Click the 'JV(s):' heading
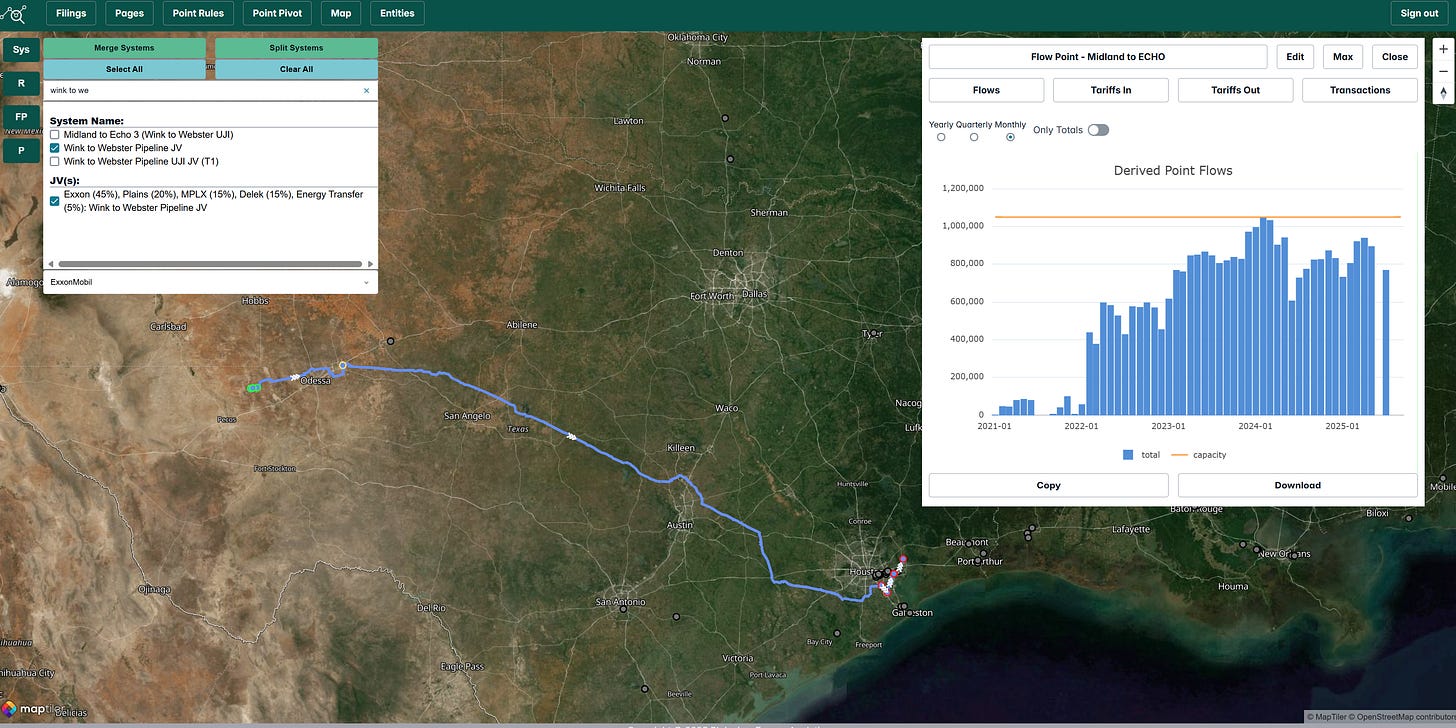The height and width of the screenshot is (728, 1456). tap(65, 180)
